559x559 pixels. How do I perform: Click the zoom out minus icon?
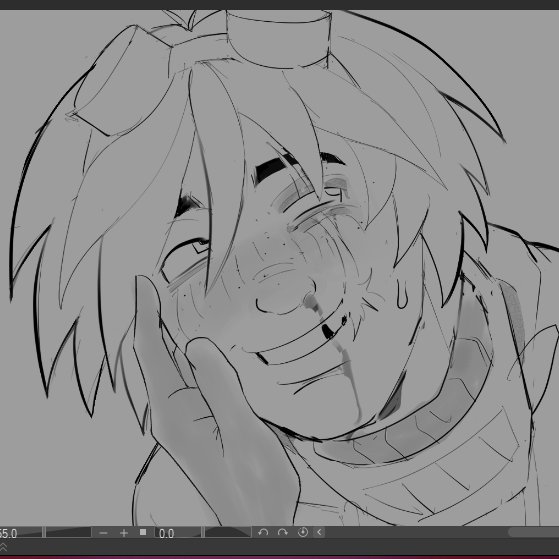click(103, 533)
